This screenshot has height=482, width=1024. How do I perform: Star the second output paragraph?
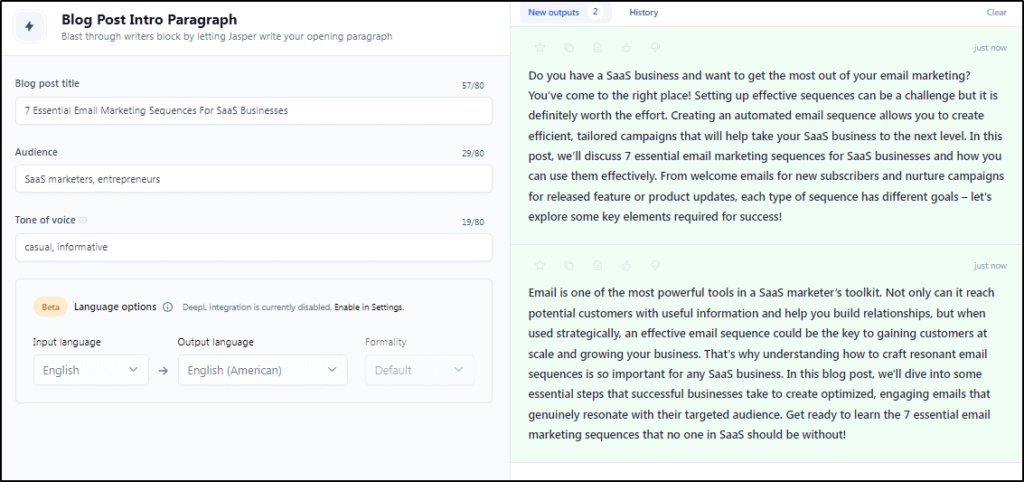[540, 265]
